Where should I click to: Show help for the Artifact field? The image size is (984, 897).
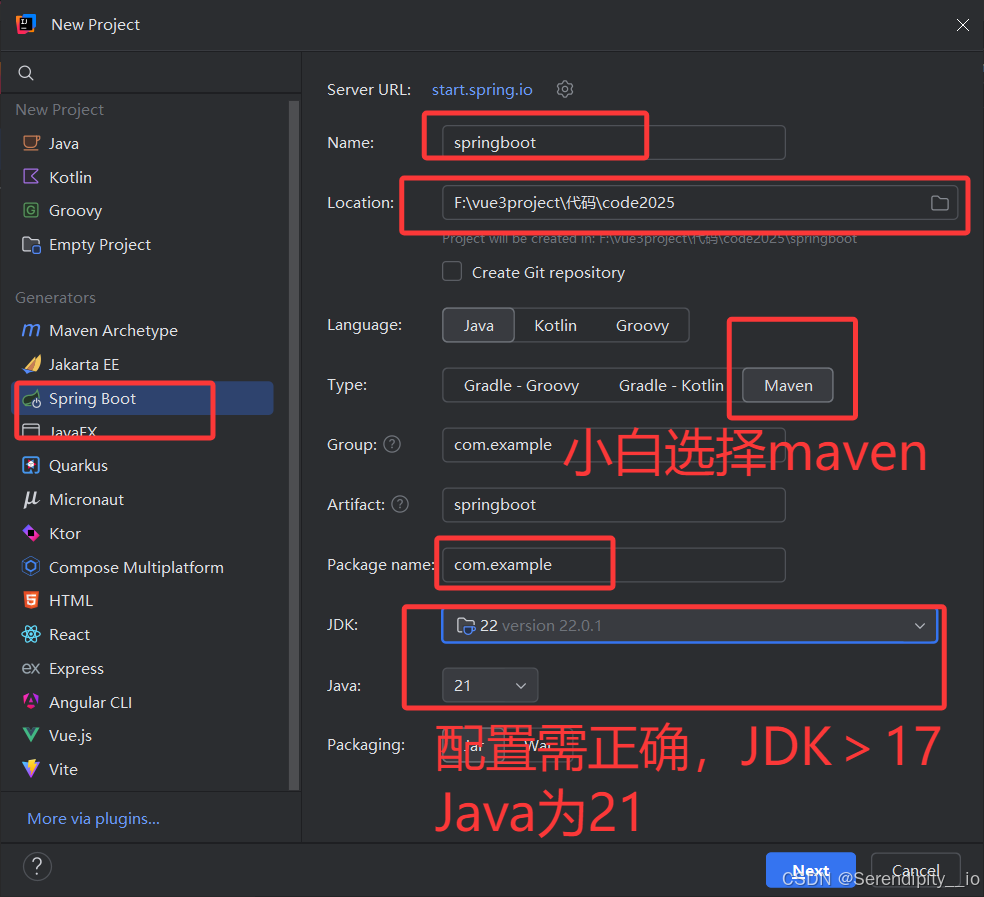(400, 504)
